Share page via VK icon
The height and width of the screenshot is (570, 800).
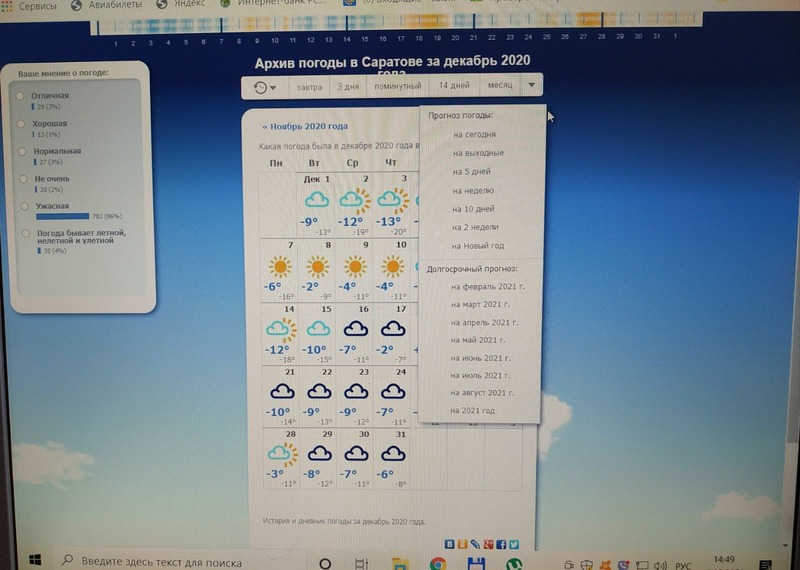449,544
